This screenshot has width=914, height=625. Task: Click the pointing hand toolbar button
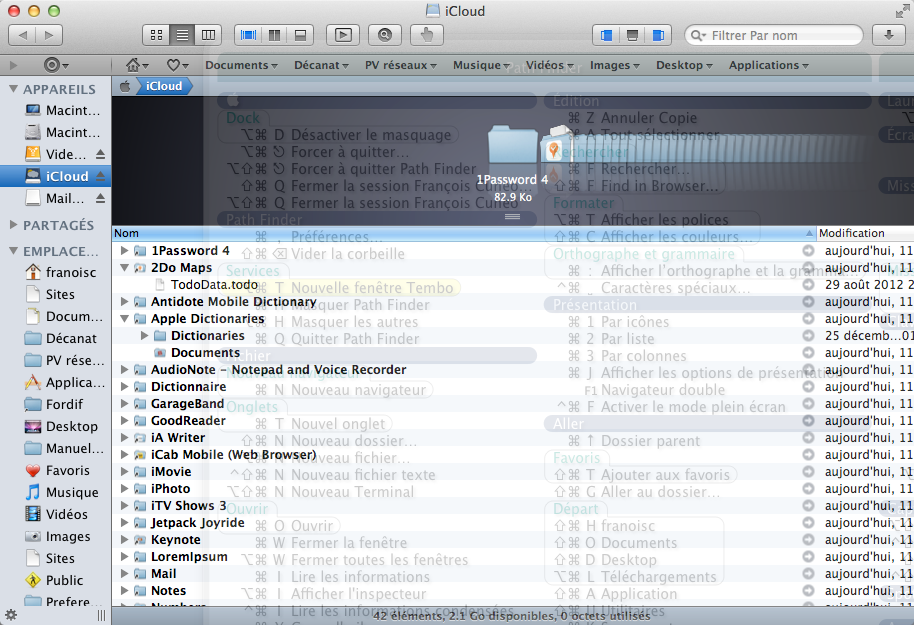427,36
